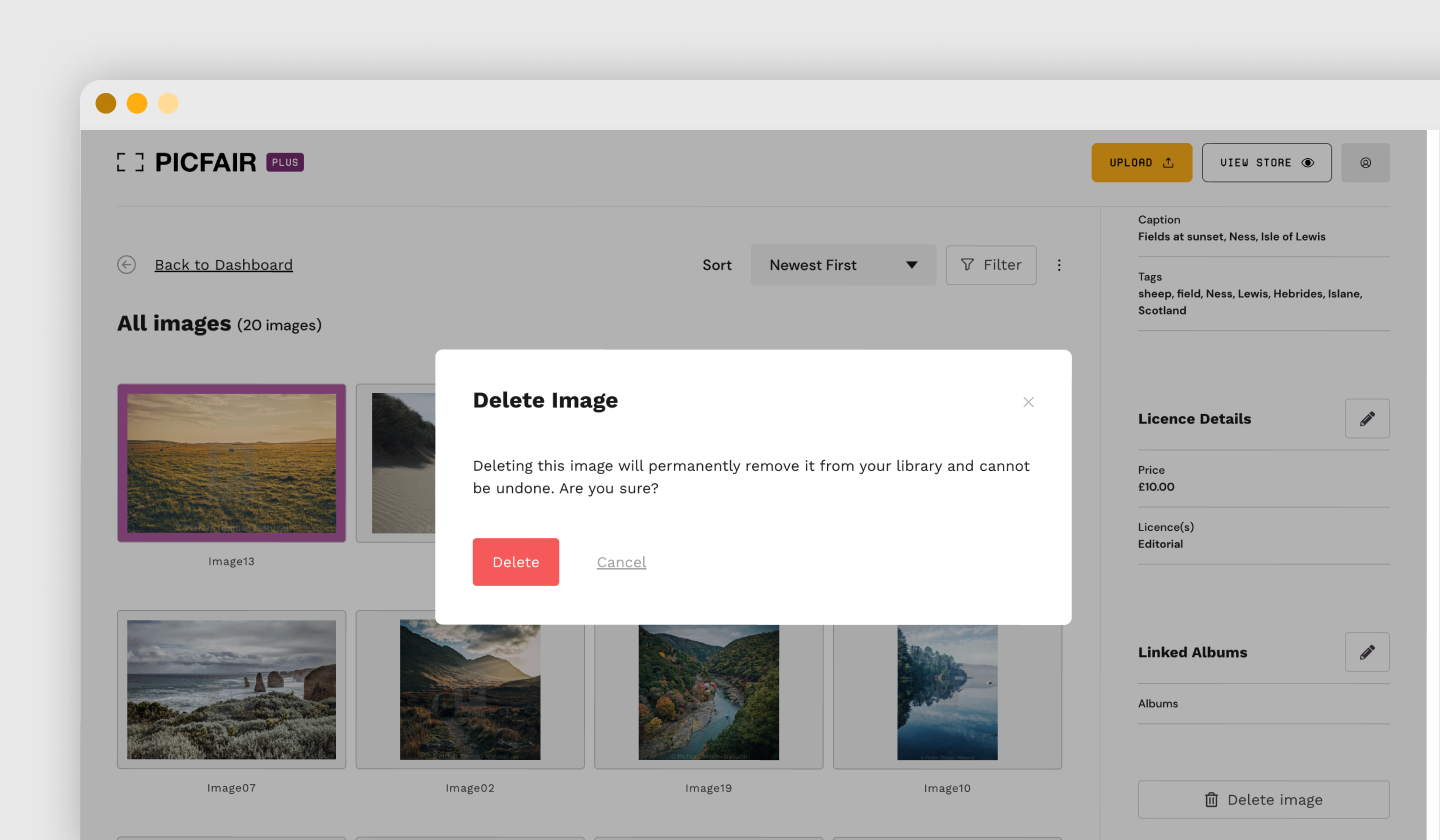Click the caption 'Fields at sunset, Ness, Isle of Lewis'

[x=1232, y=237]
